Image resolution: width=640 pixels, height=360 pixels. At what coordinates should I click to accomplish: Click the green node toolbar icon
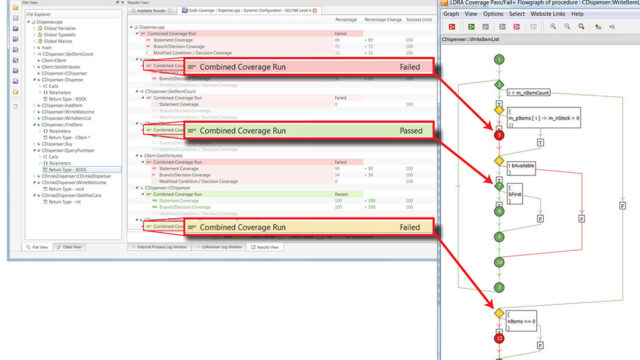(598, 27)
